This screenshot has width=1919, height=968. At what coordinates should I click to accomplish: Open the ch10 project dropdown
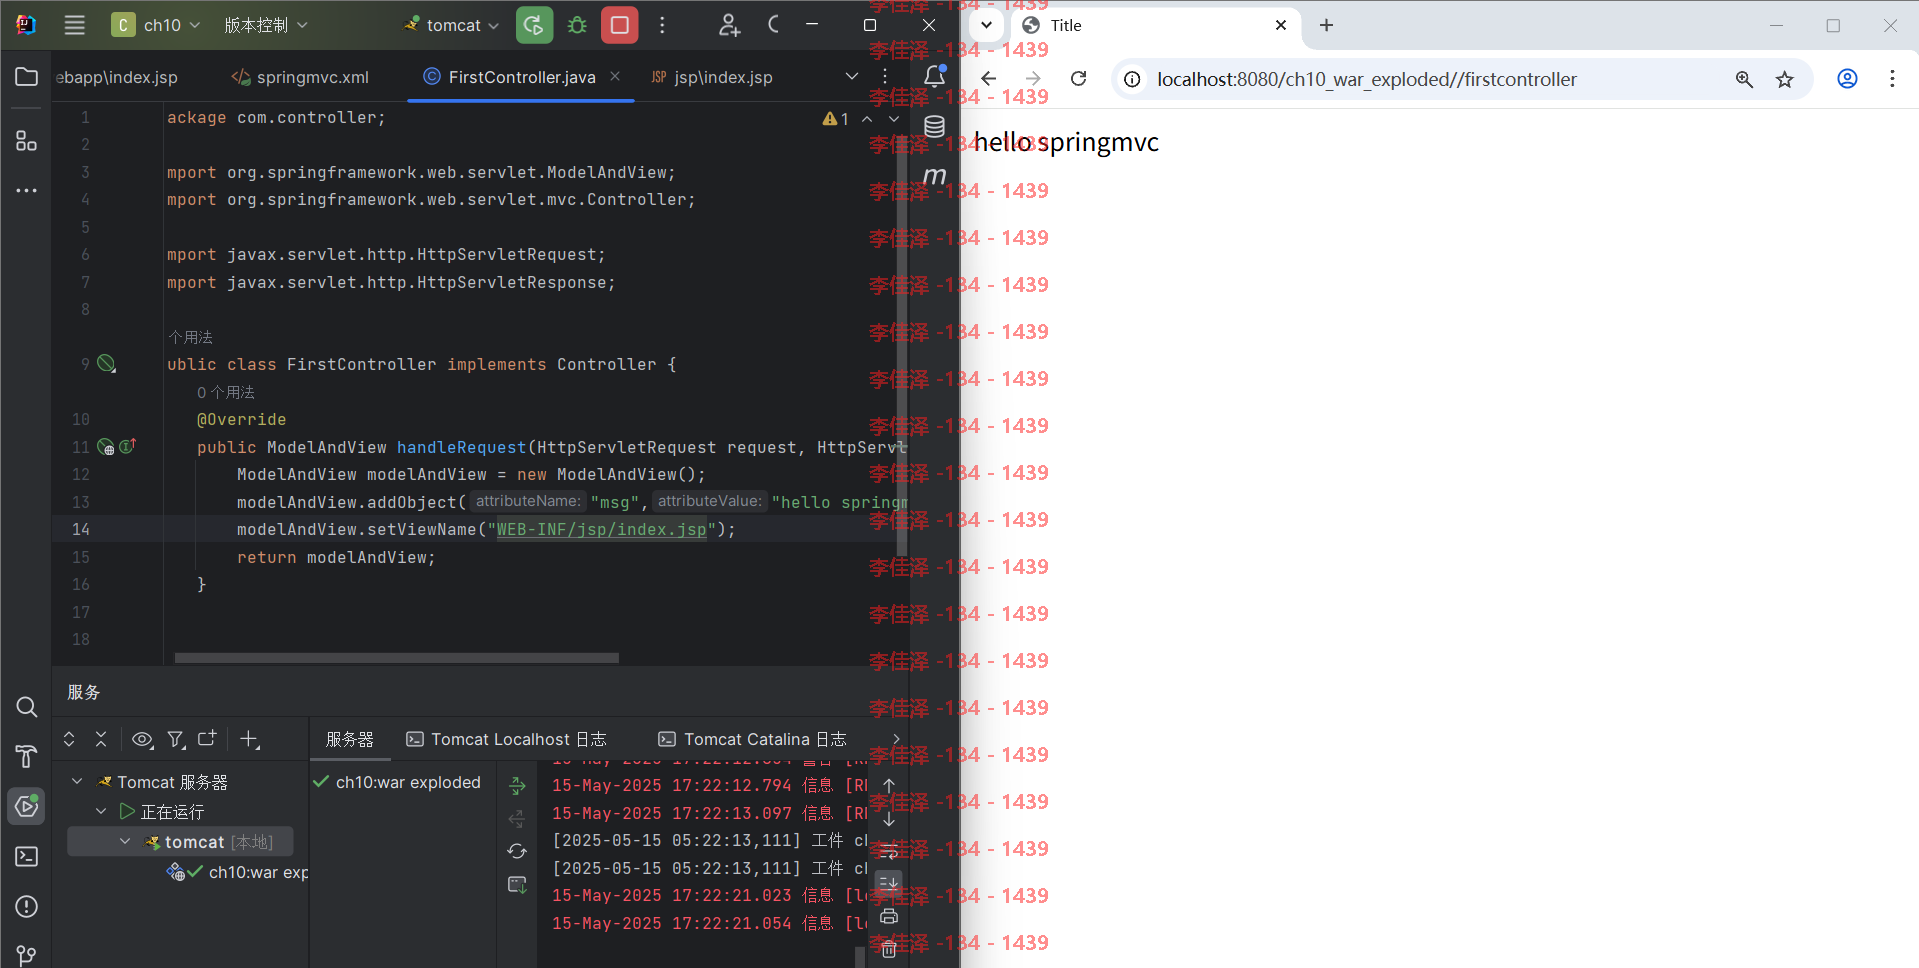[156, 25]
